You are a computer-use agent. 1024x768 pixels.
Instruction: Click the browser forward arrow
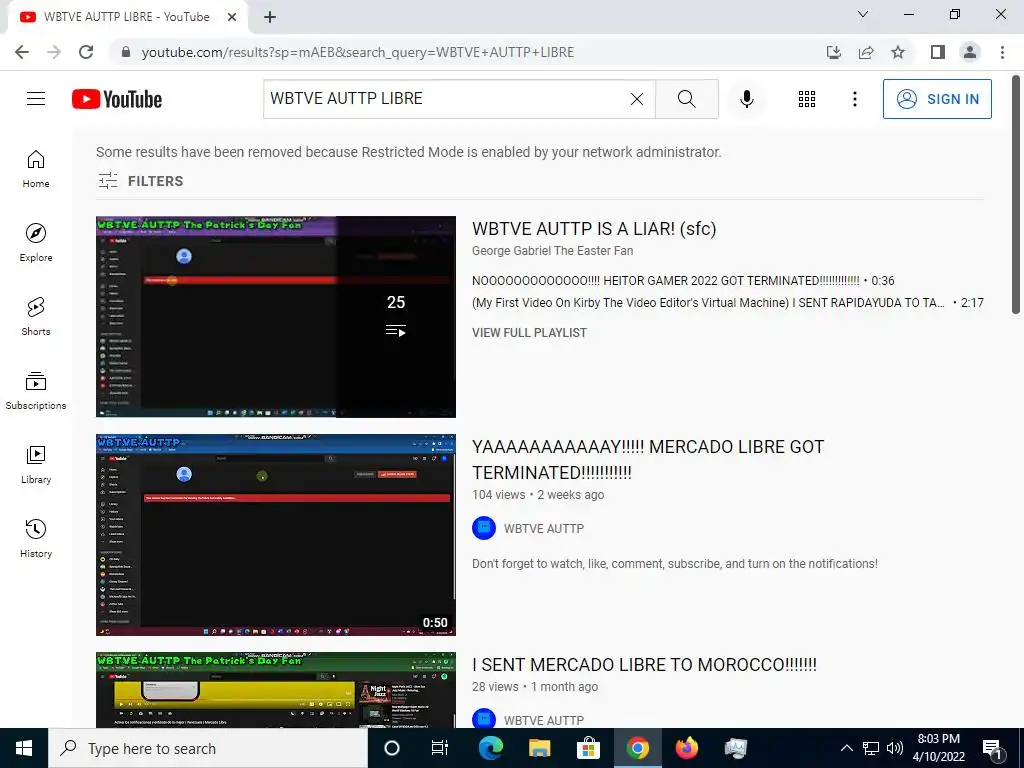(x=54, y=52)
